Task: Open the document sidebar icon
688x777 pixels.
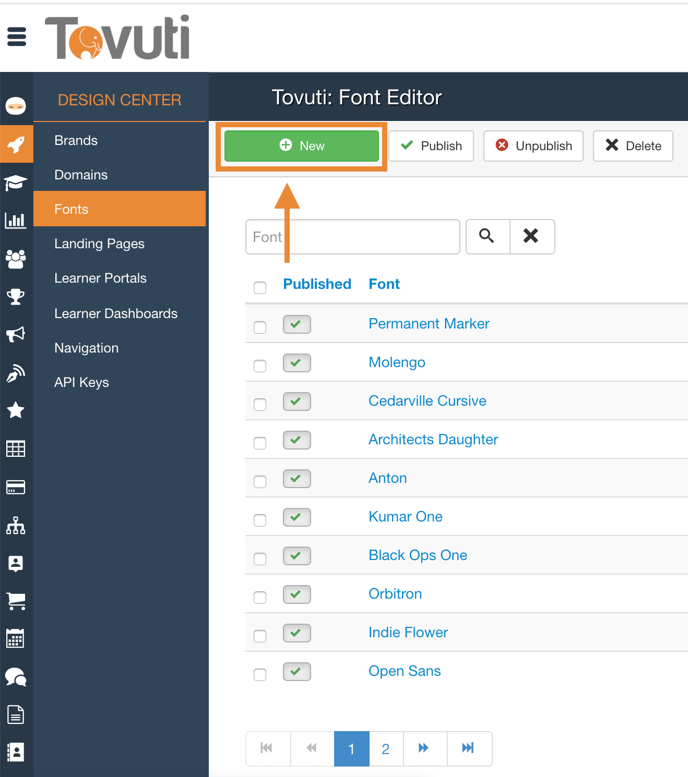Action: coord(16,715)
